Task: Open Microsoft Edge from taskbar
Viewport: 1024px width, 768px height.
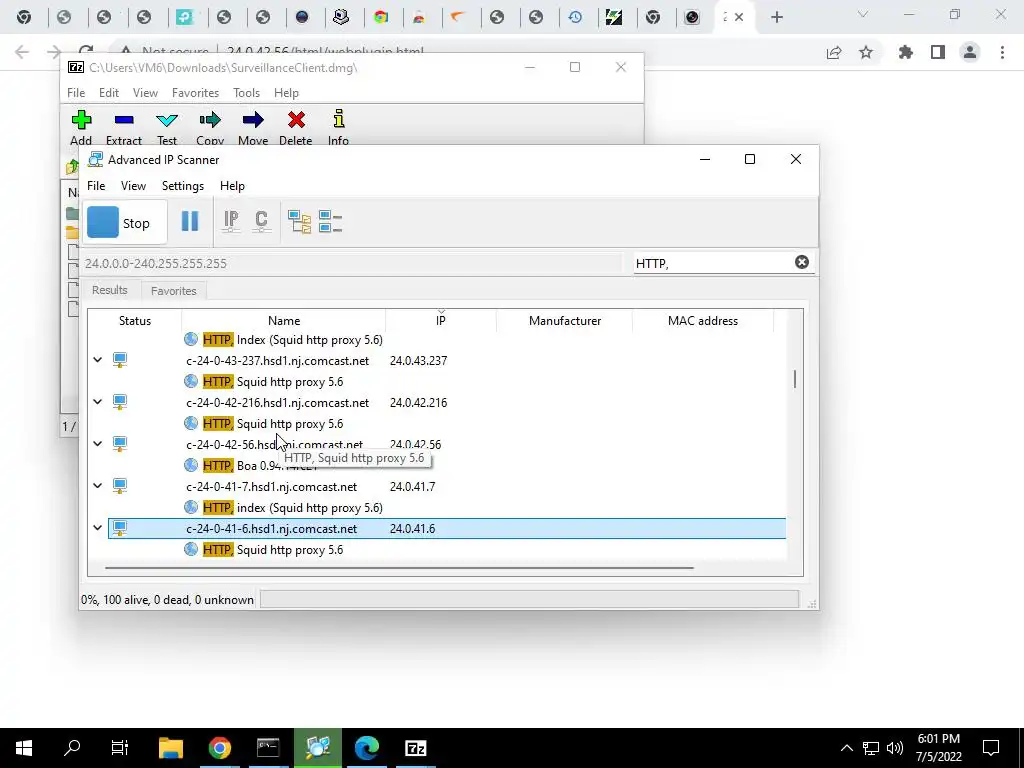Action: 367,748
